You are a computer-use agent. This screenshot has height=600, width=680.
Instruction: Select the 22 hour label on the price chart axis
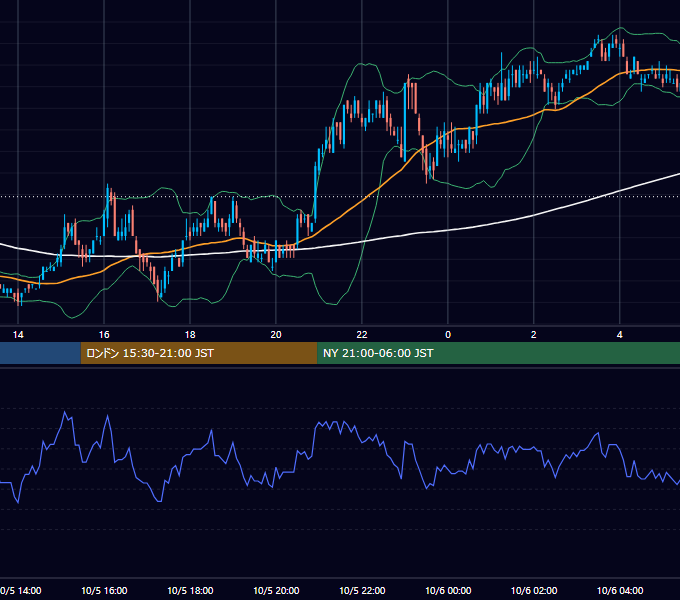tap(362, 335)
